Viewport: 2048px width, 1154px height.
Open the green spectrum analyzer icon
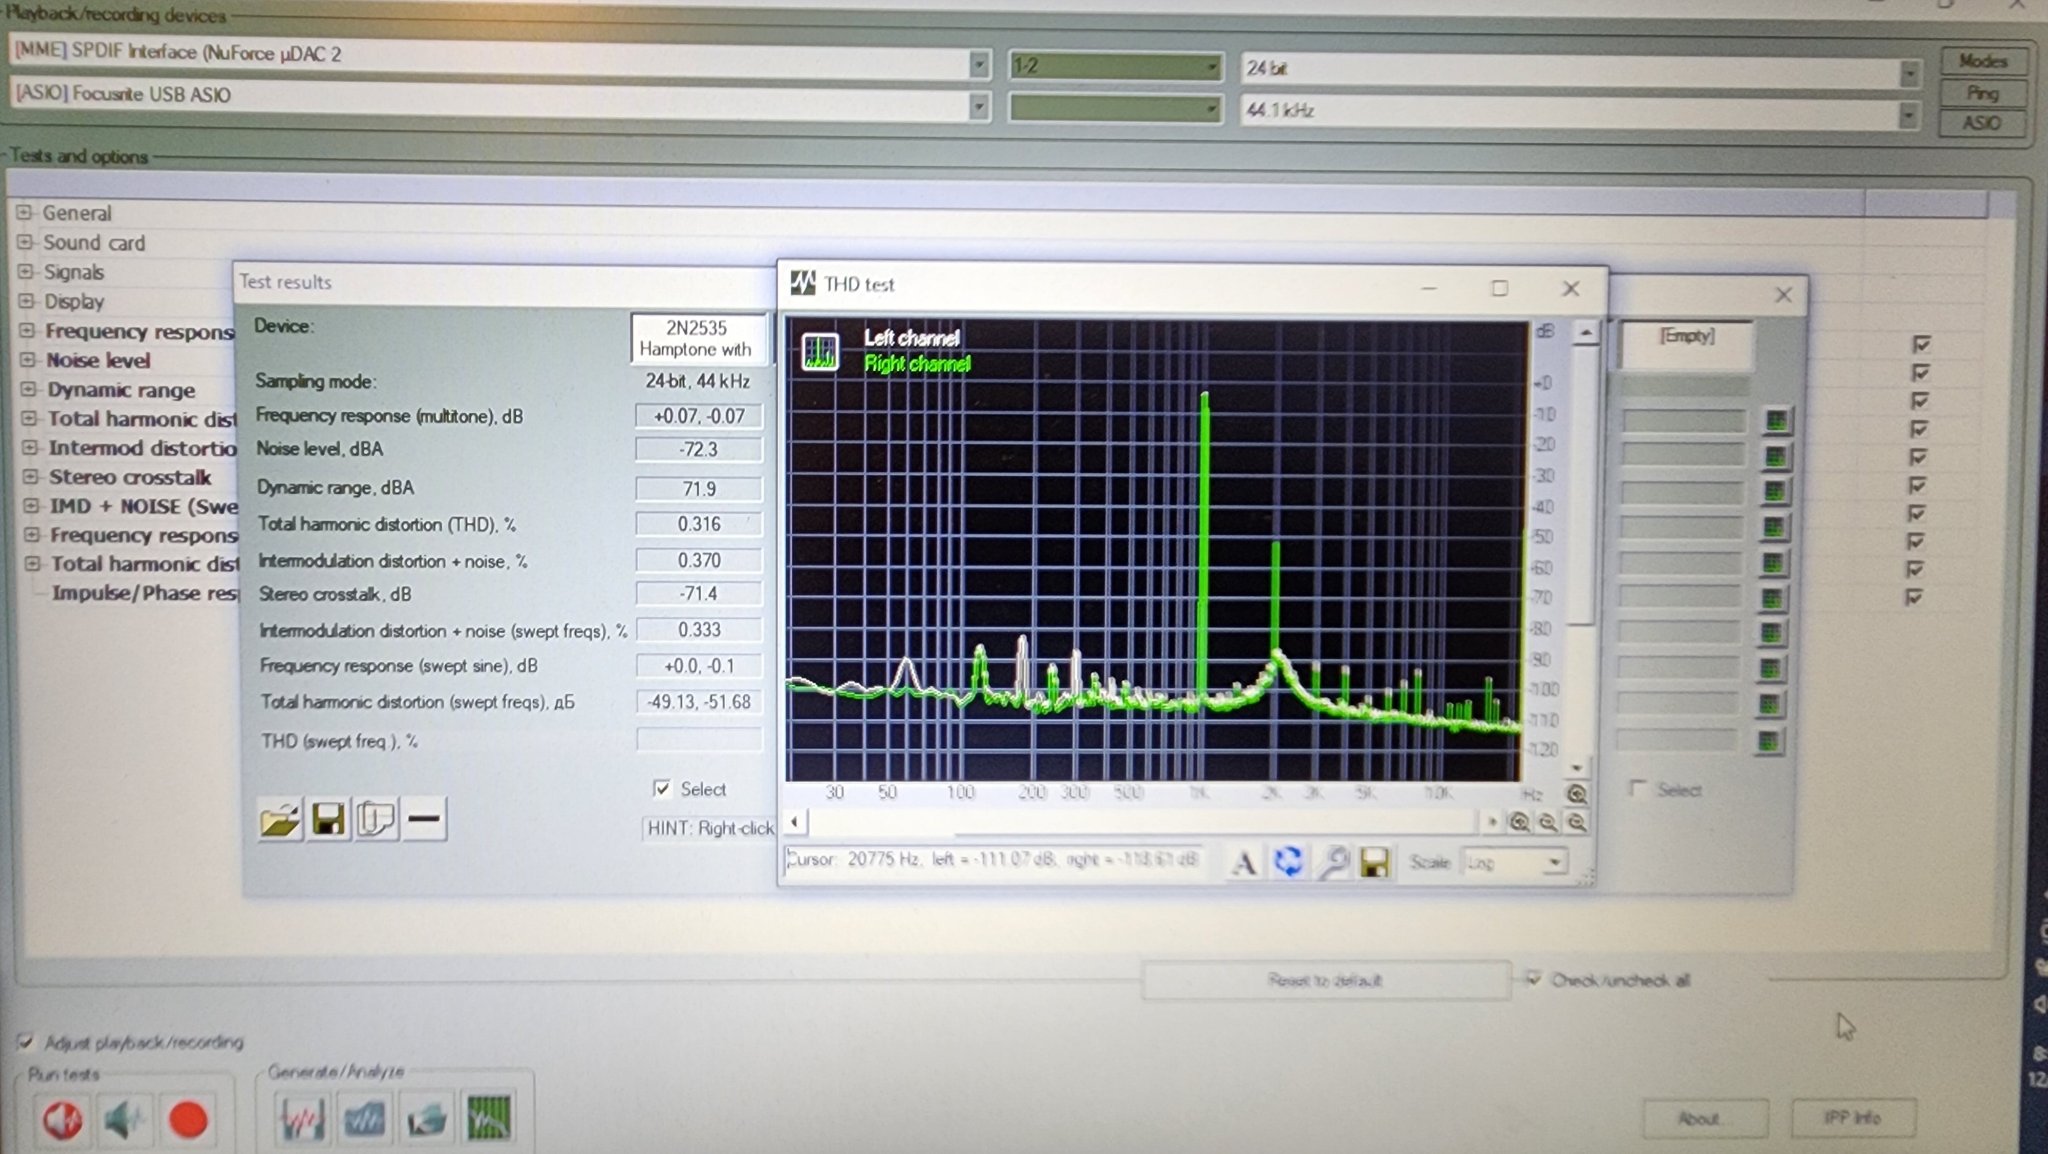coord(489,1118)
